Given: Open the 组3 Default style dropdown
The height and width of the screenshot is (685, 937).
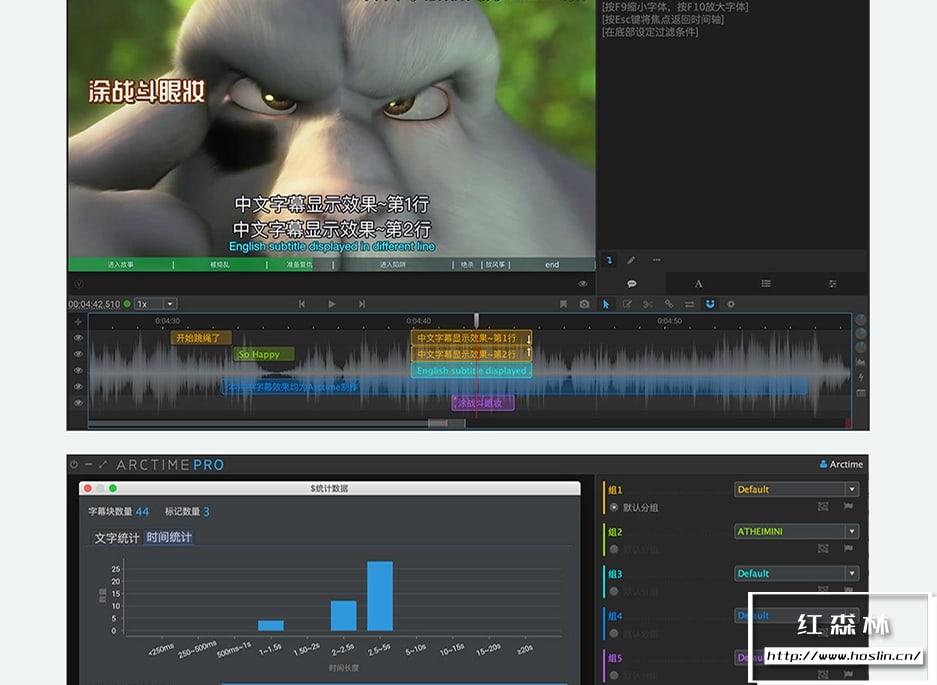Looking at the screenshot, I should (797, 573).
